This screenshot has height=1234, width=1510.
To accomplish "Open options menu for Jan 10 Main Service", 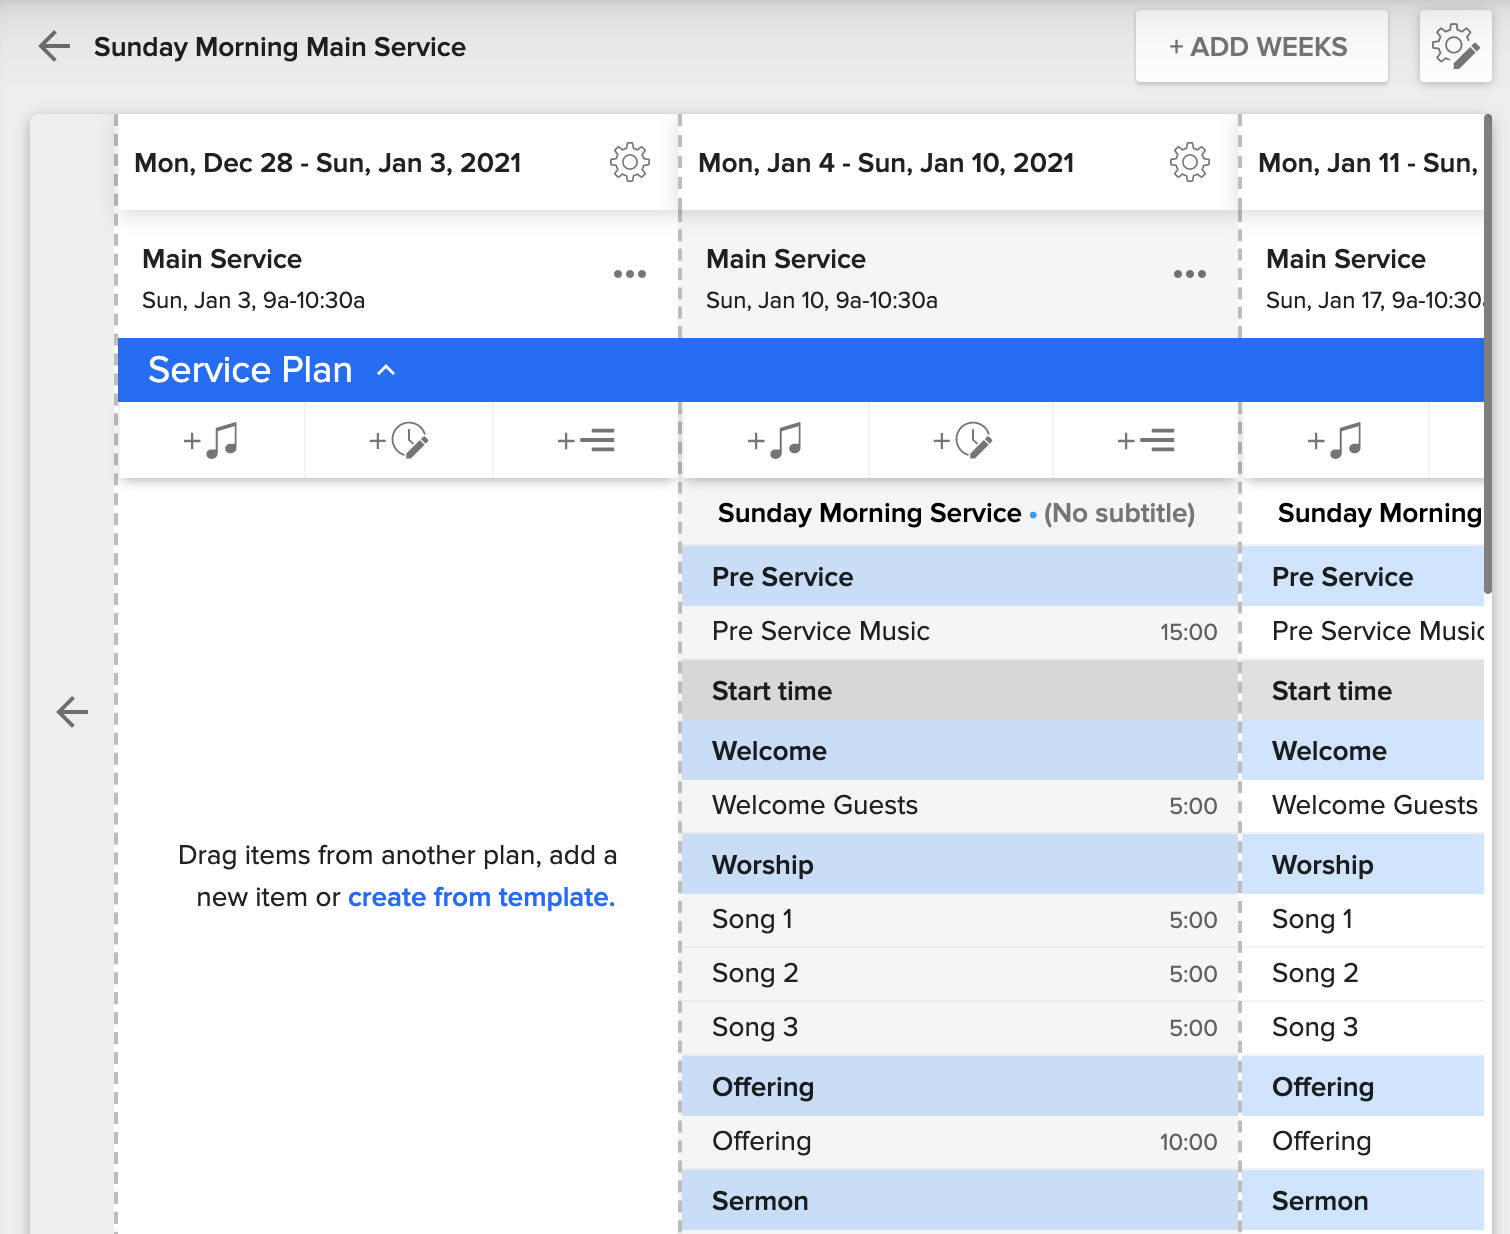I will pyautogui.click(x=1189, y=273).
